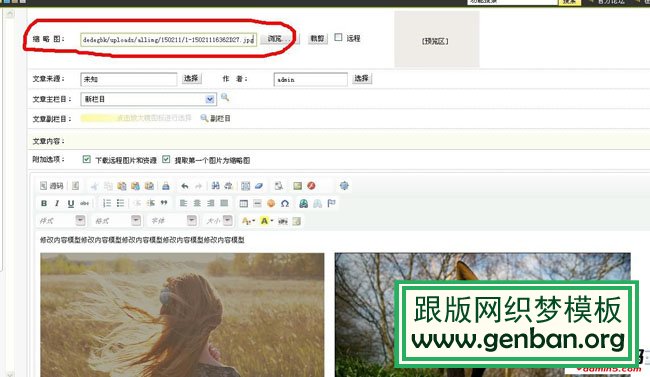Cut selected editor content
Screen dimensions: 650x377
tap(95, 186)
